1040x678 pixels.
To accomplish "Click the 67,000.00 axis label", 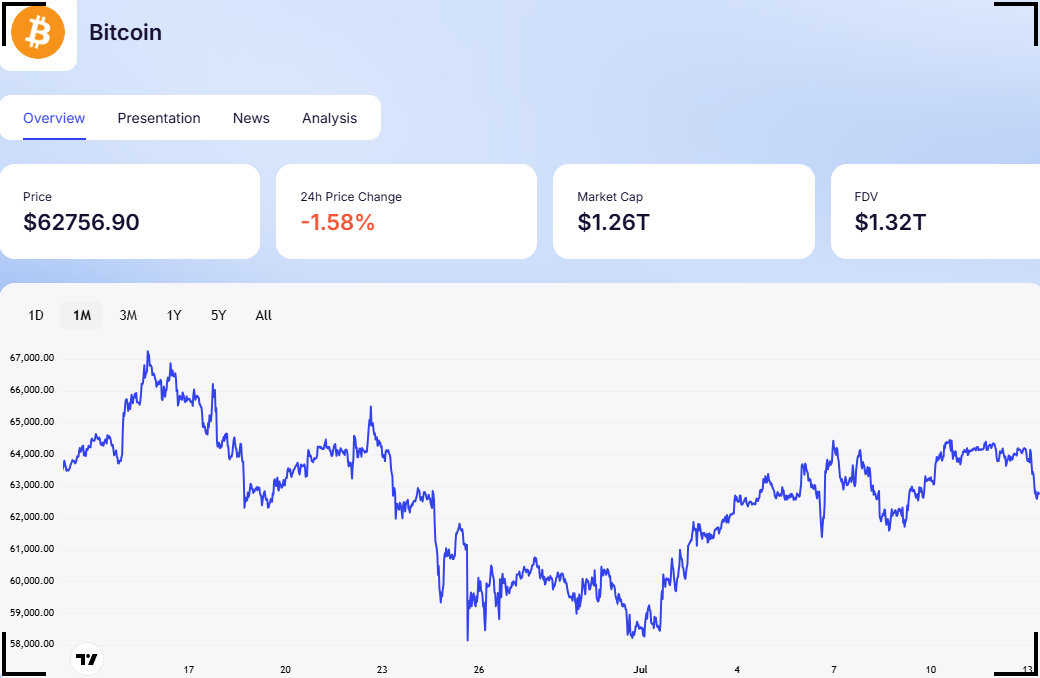I will [x=32, y=358].
